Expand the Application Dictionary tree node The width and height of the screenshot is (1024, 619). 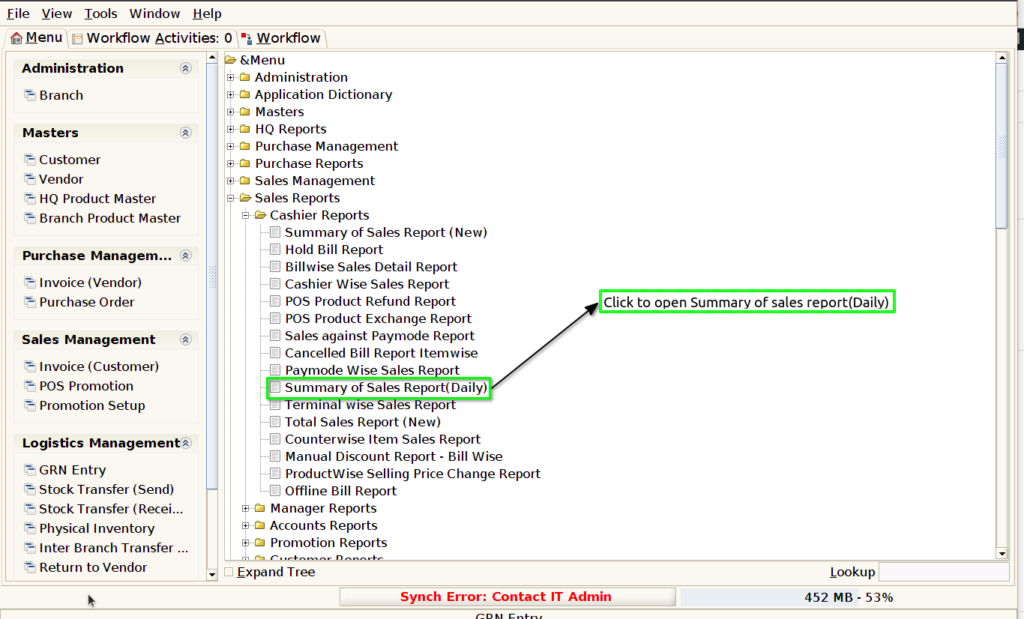point(231,95)
